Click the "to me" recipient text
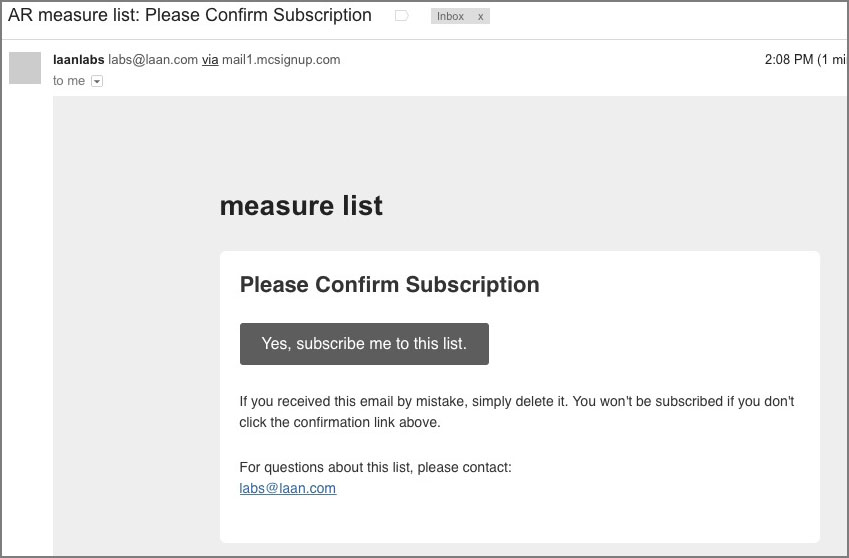Screen dimensions: 849x558 click(69, 81)
